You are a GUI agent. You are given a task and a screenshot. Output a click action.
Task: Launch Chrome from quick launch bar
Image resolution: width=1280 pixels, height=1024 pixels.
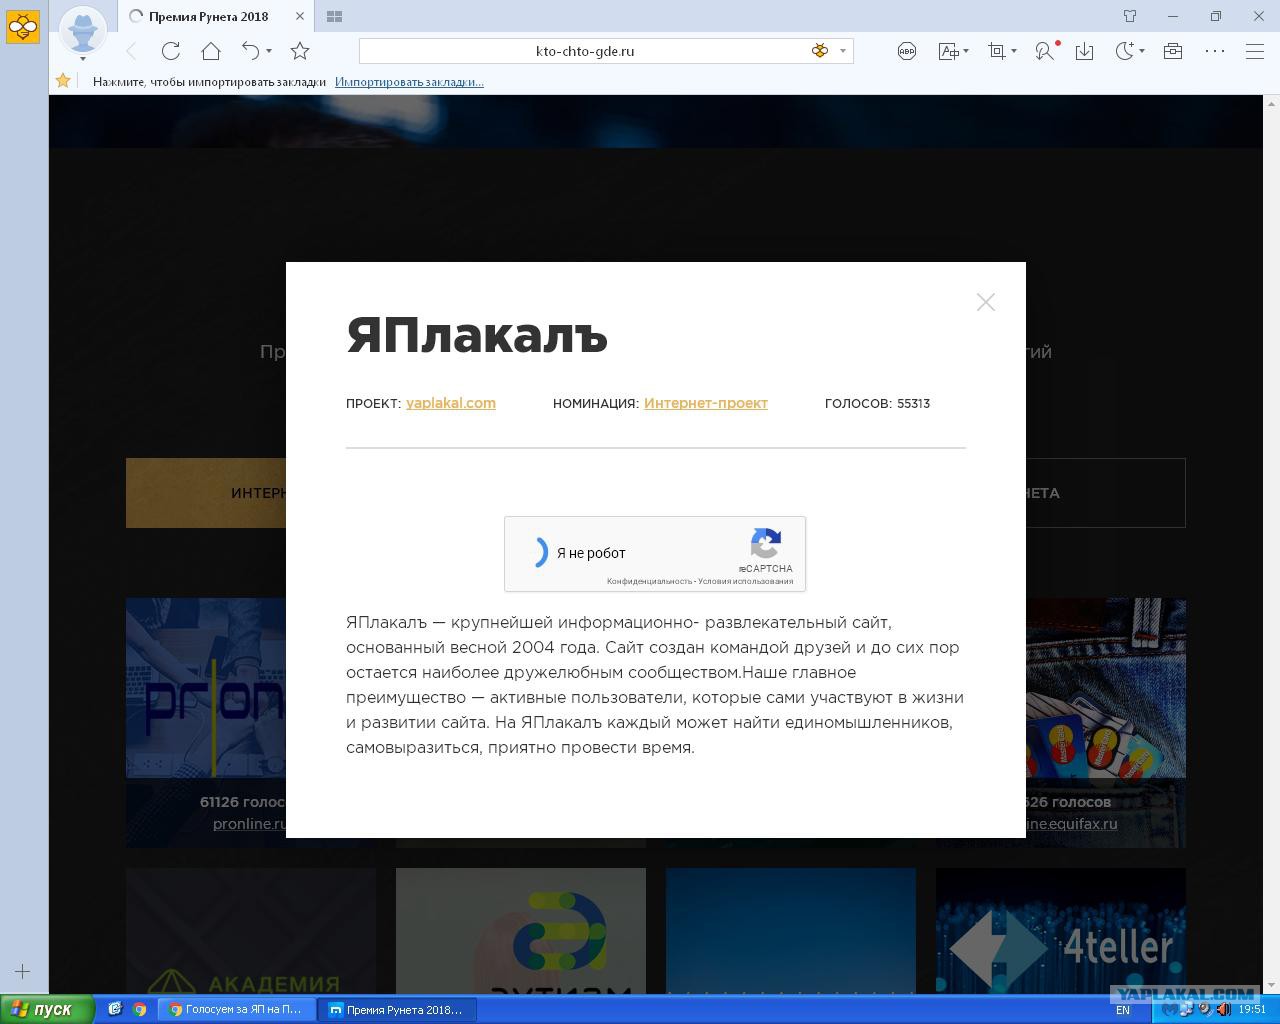140,1010
